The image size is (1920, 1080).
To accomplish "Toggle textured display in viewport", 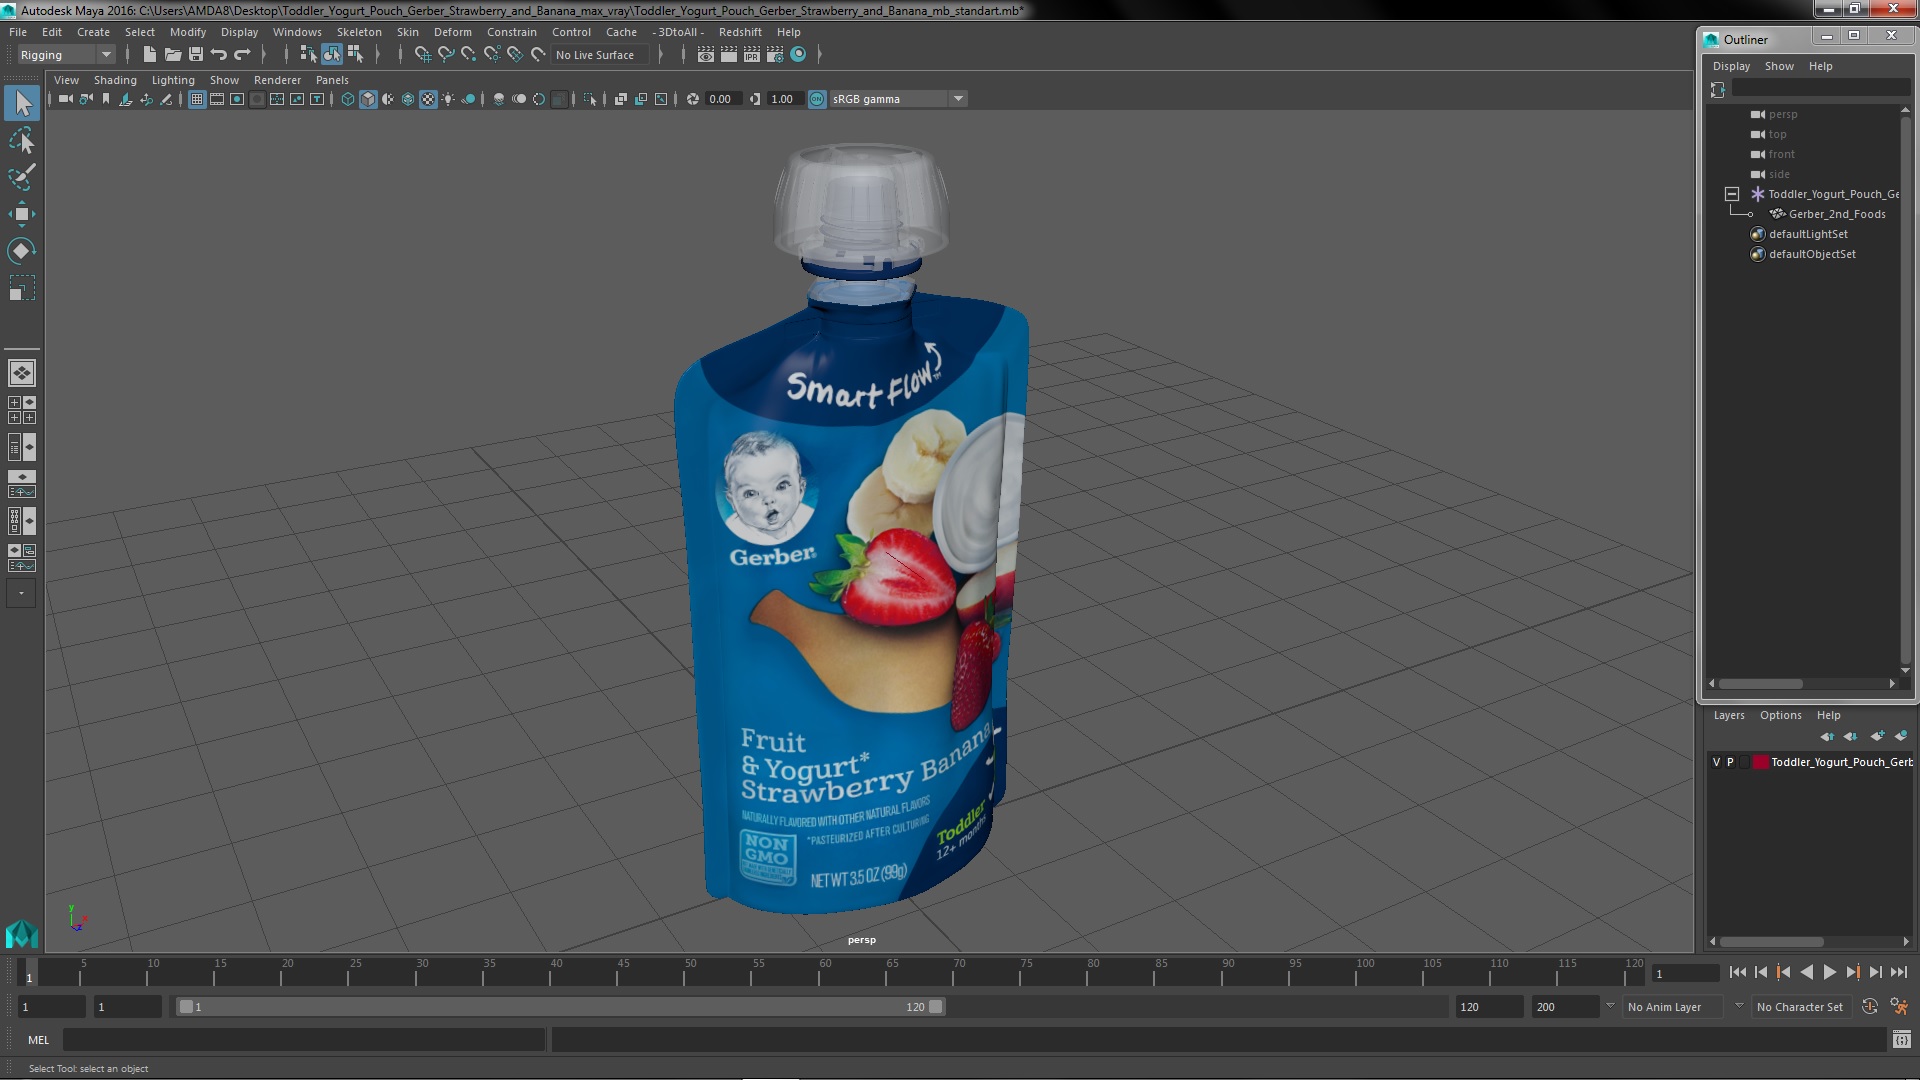I will coord(428,99).
